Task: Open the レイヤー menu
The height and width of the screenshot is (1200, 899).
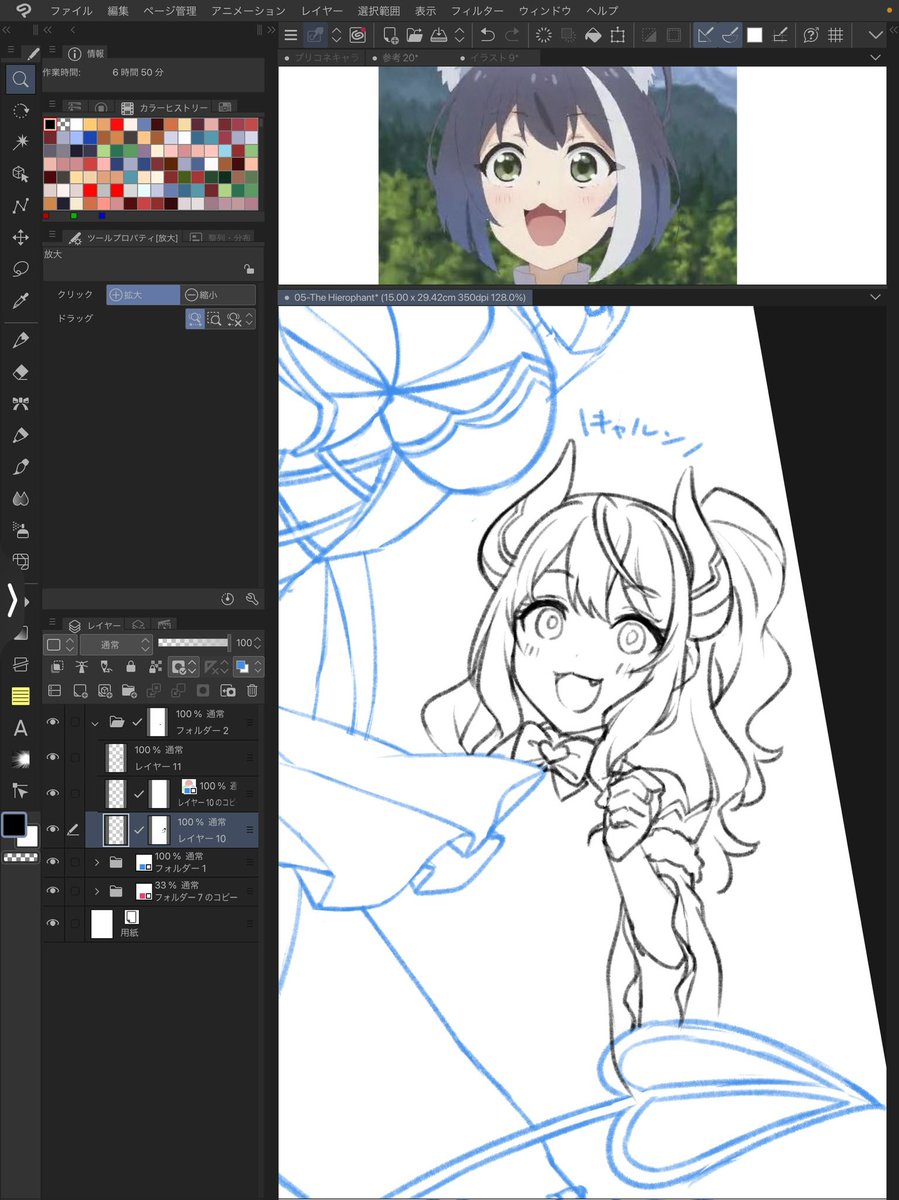Action: pyautogui.click(x=322, y=10)
